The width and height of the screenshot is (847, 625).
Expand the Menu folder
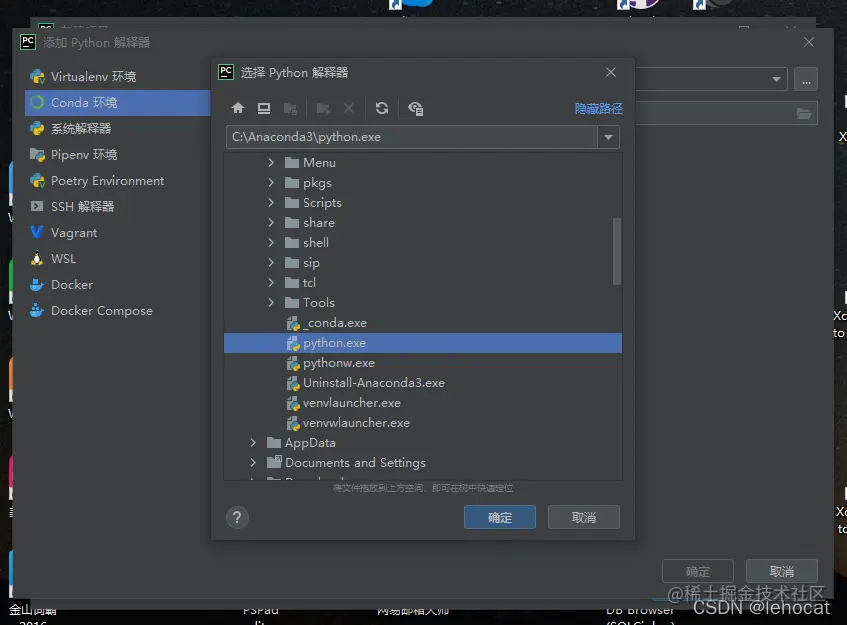point(271,162)
